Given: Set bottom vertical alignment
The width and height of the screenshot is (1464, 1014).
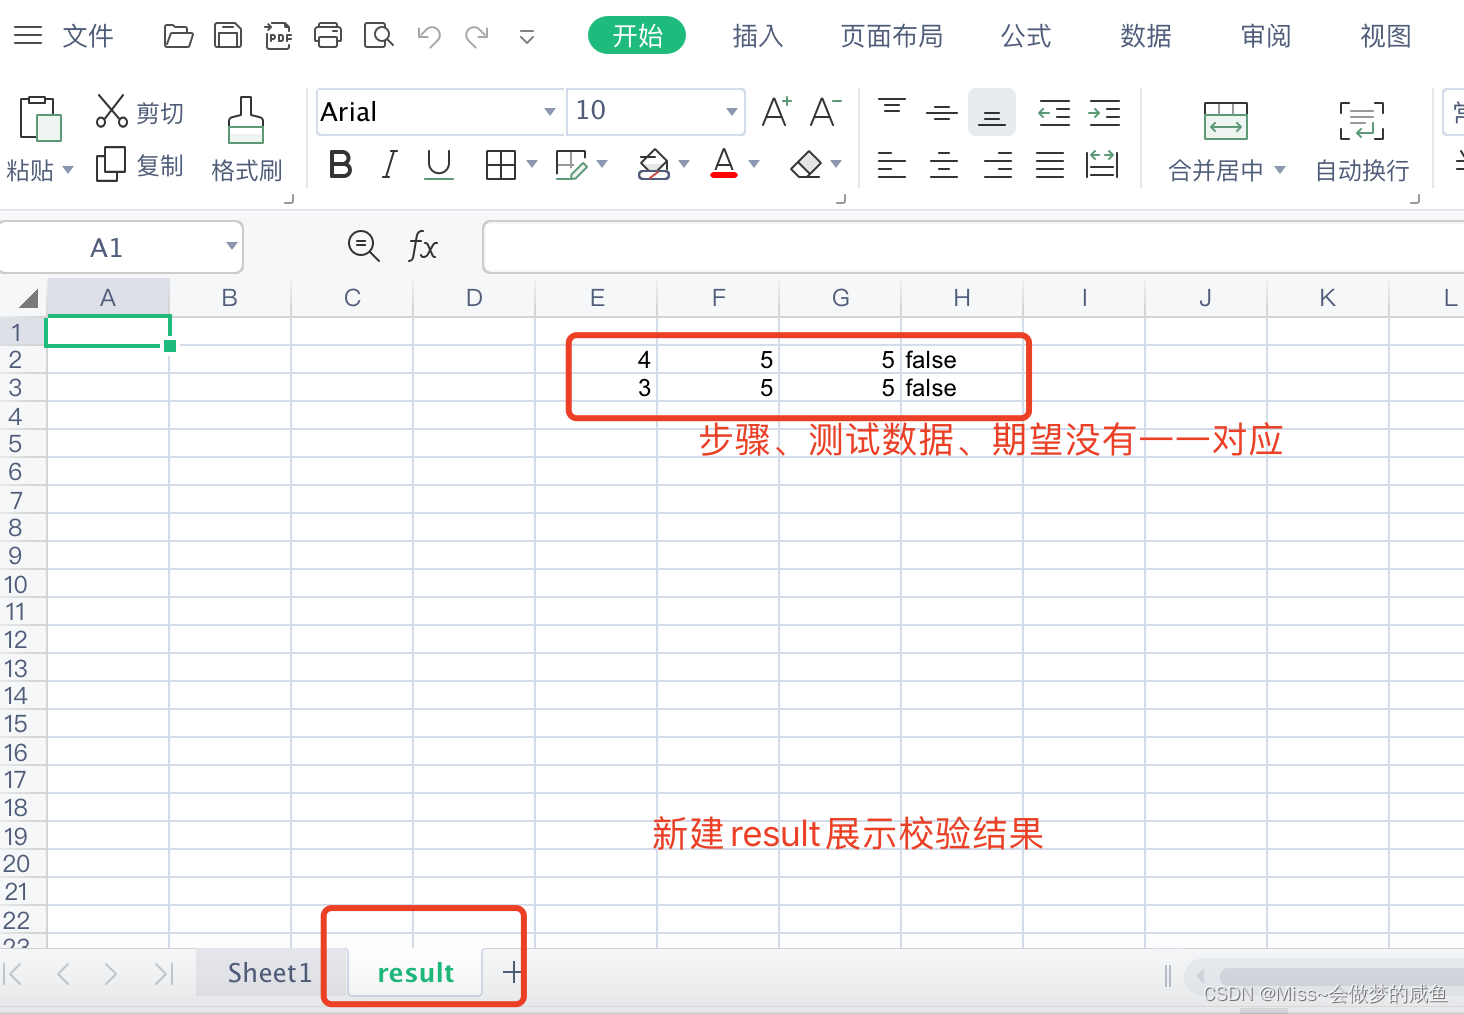Looking at the screenshot, I should pyautogui.click(x=992, y=112).
